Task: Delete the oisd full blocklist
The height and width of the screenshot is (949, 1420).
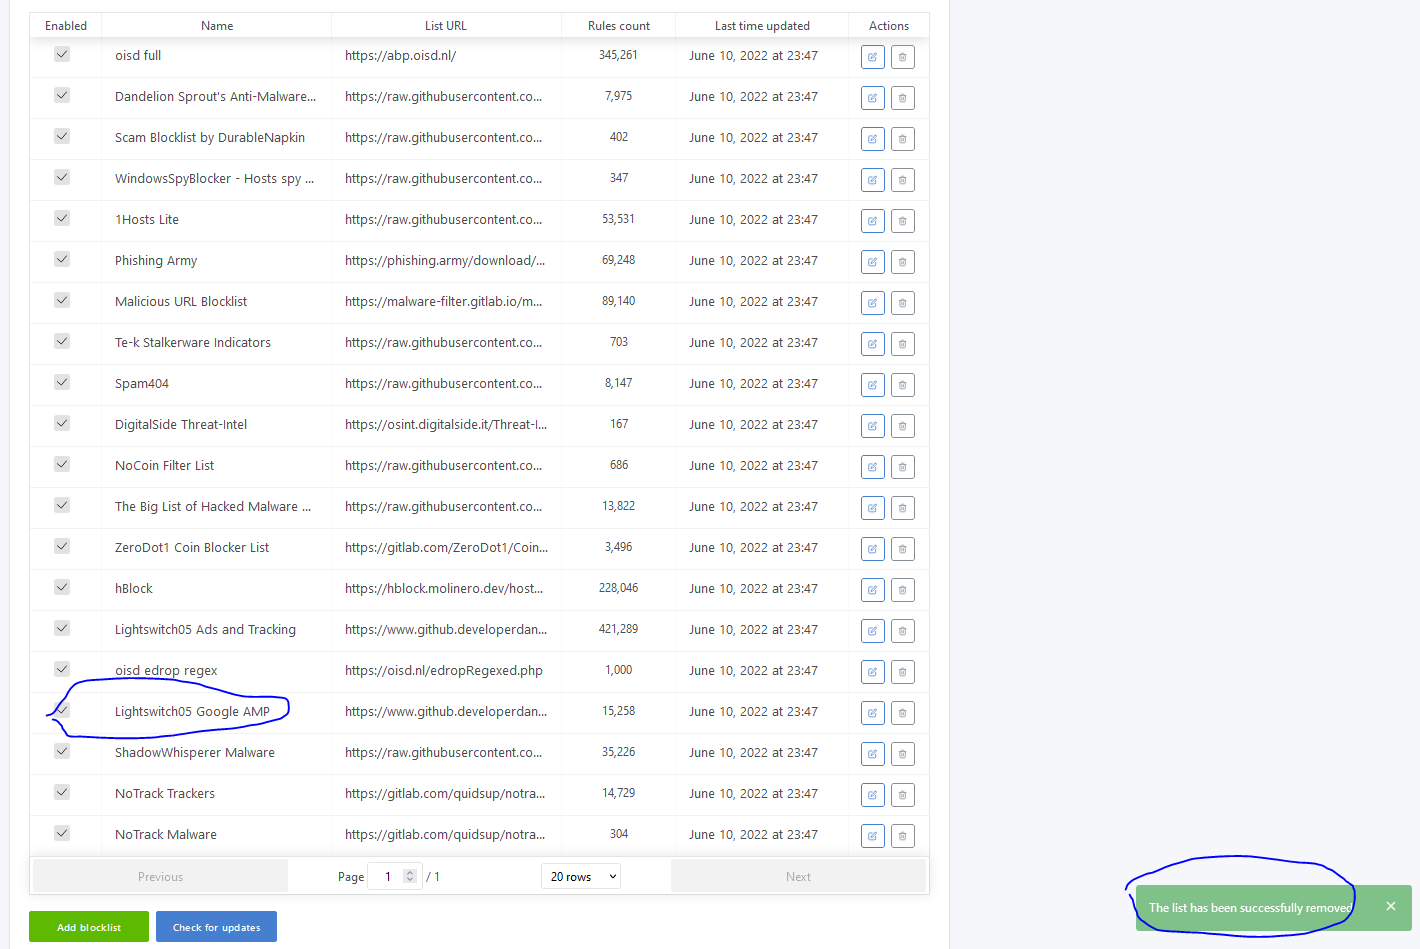Action: tap(902, 57)
